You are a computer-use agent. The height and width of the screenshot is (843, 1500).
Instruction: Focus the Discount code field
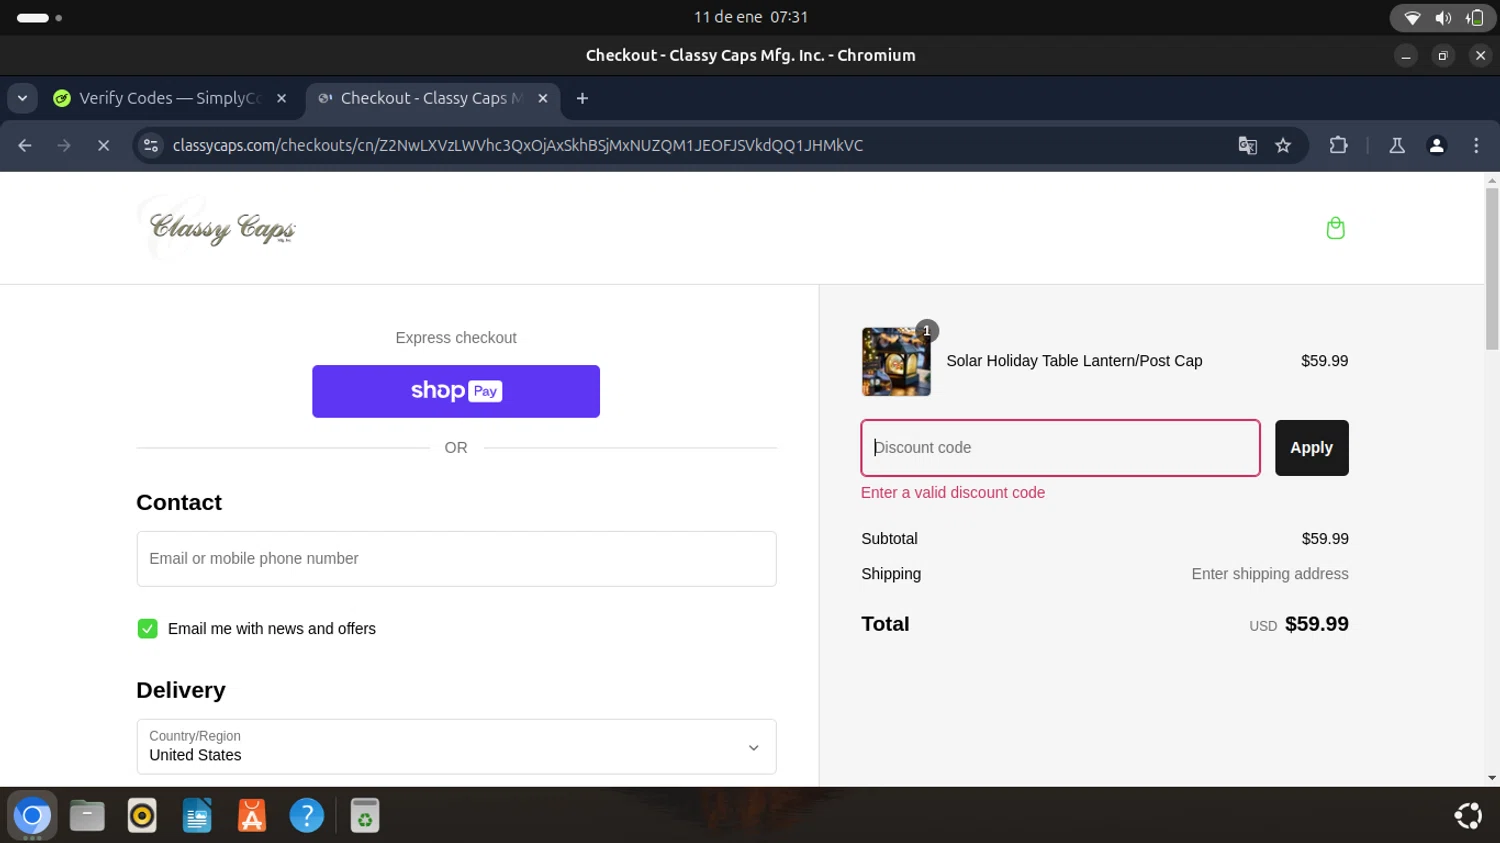coord(1060,448)
